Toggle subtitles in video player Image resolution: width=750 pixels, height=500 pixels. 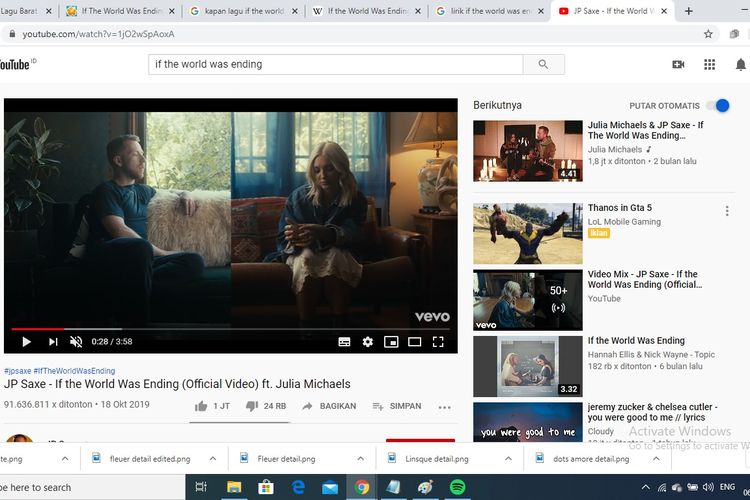pyautogui.click(x=344, y=342)
